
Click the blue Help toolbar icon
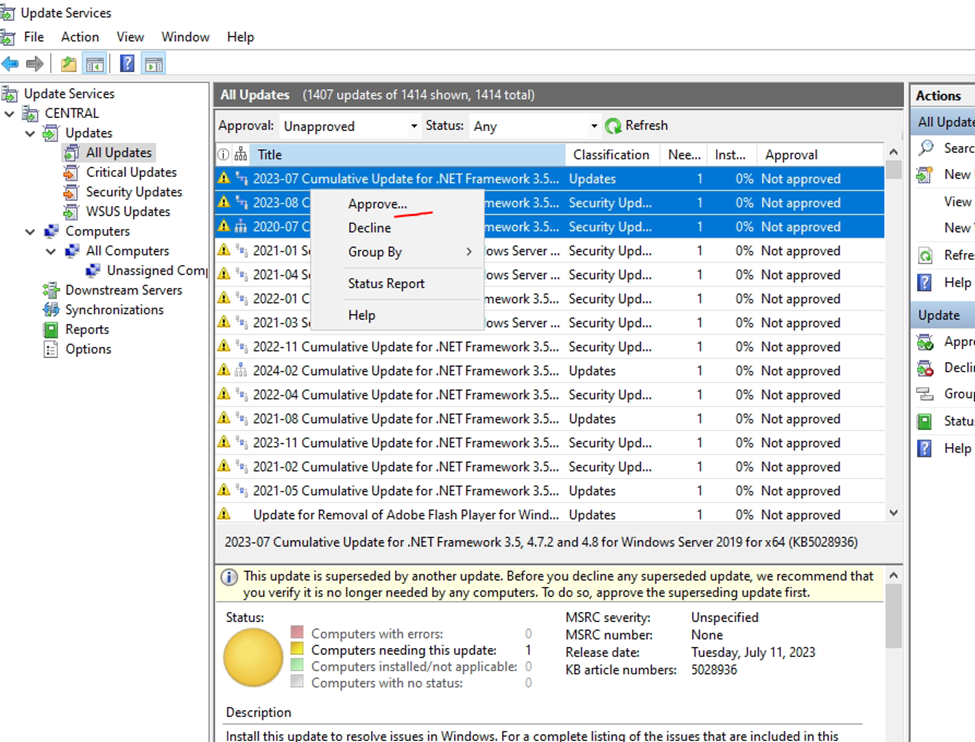pos(127,64)
